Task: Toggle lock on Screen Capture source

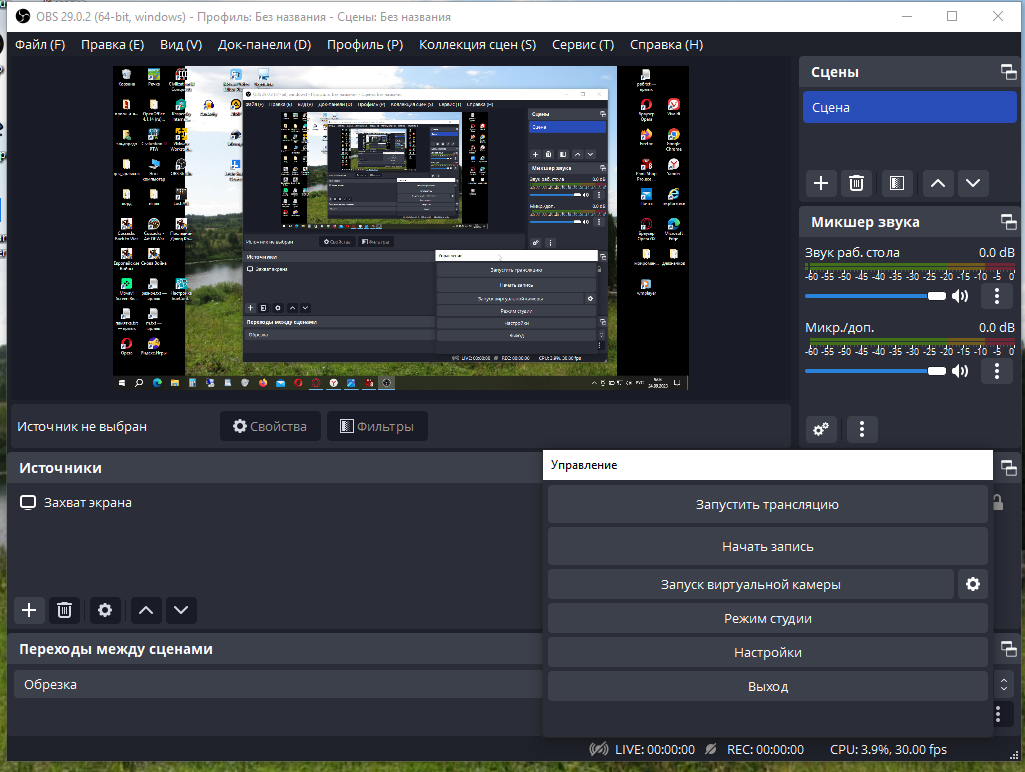Action: (998, 502)
